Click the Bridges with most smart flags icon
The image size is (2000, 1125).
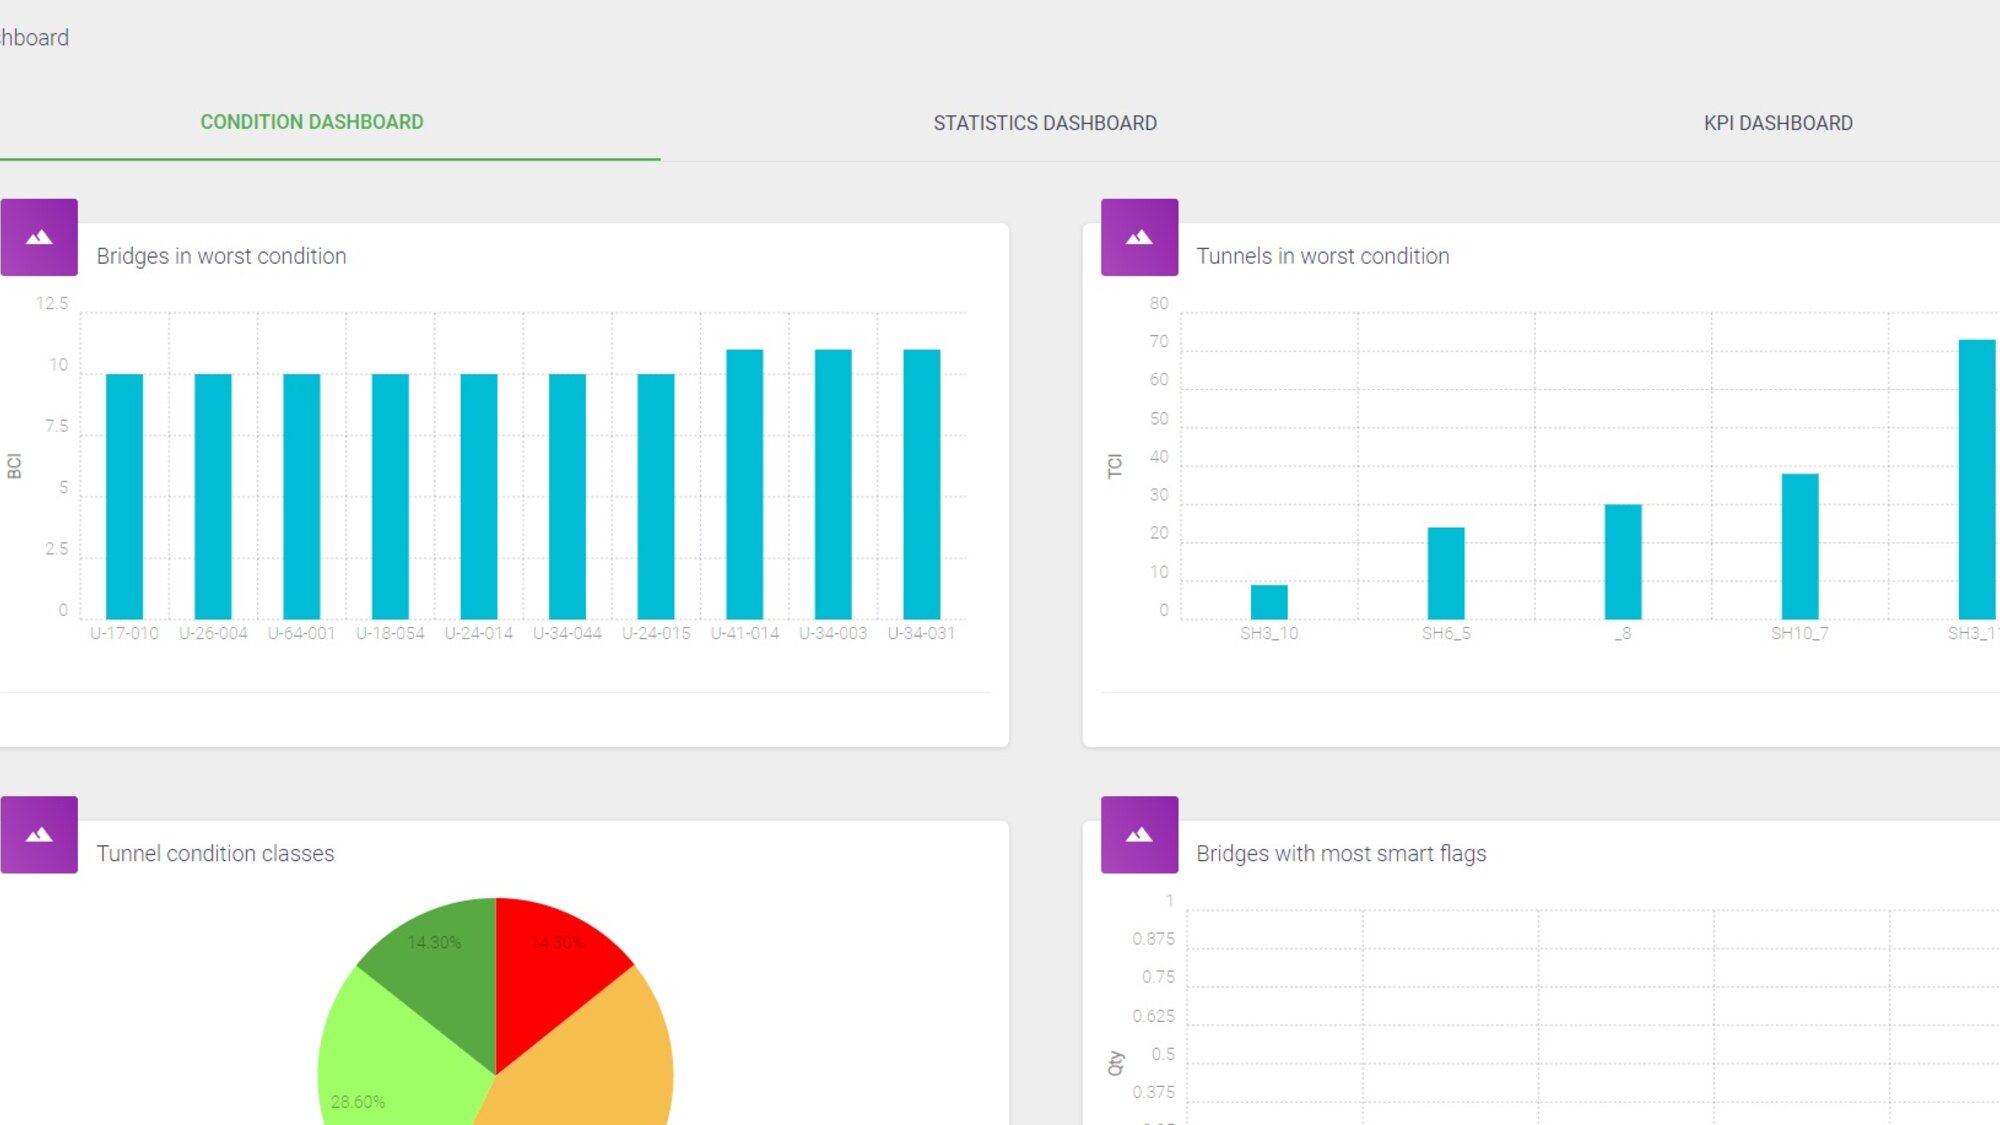tap(1139, 835)
